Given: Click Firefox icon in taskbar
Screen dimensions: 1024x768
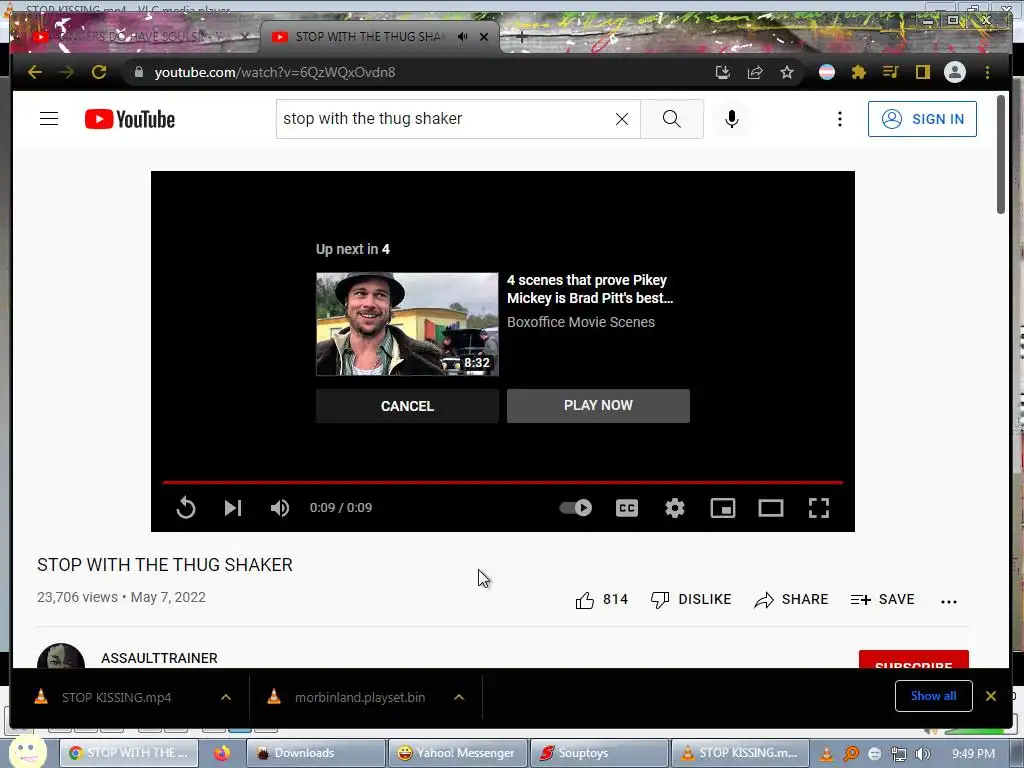Looking at the screenshot, I should pos(222,753).
